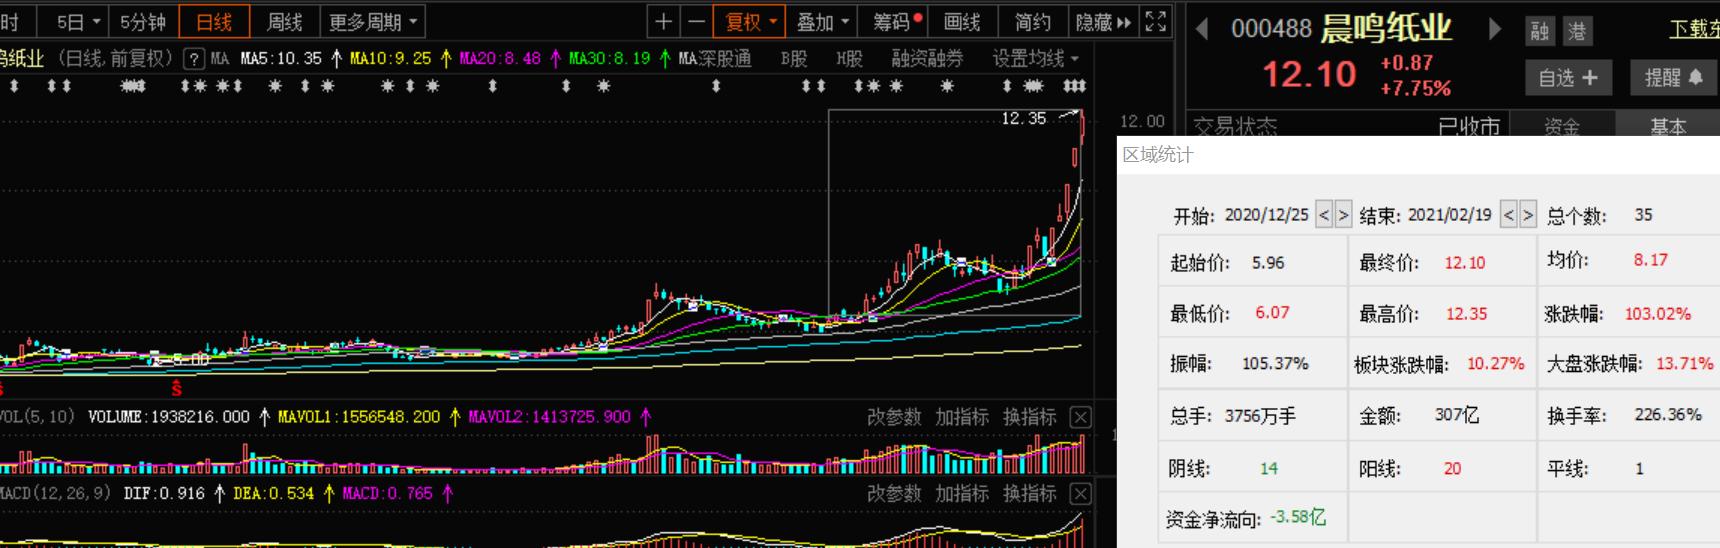Select the 5分钟 period tab

(143, 21)
